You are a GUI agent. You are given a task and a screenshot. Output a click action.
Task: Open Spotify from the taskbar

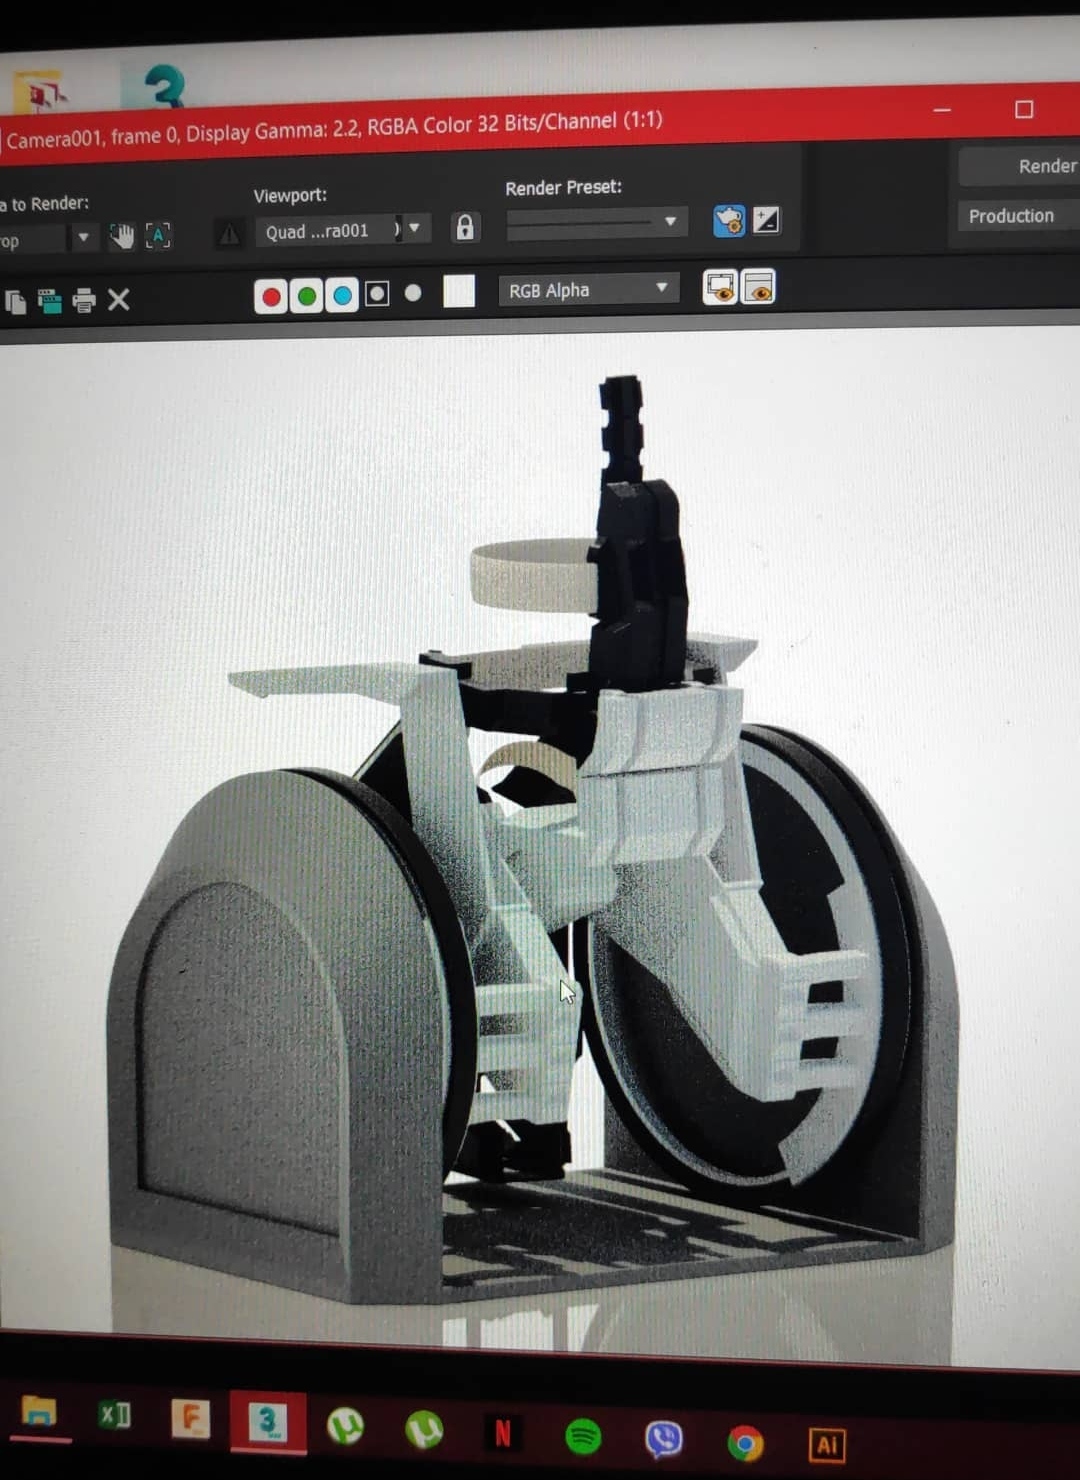(x=583, y=1437)
